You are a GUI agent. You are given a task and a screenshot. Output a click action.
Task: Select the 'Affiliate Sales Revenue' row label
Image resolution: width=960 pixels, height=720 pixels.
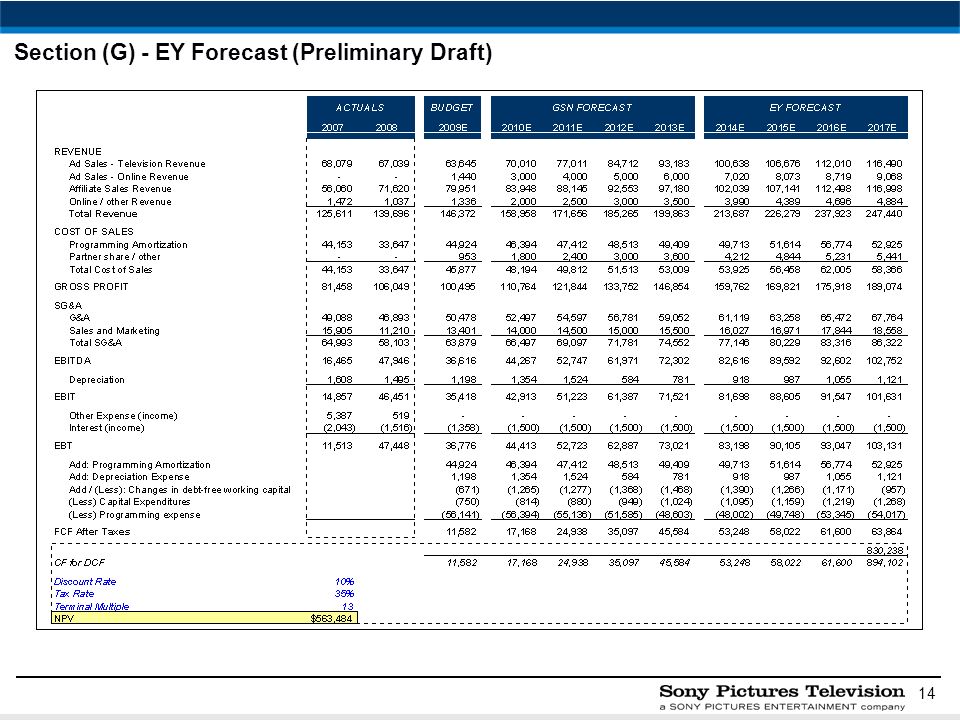click(120, 189)
